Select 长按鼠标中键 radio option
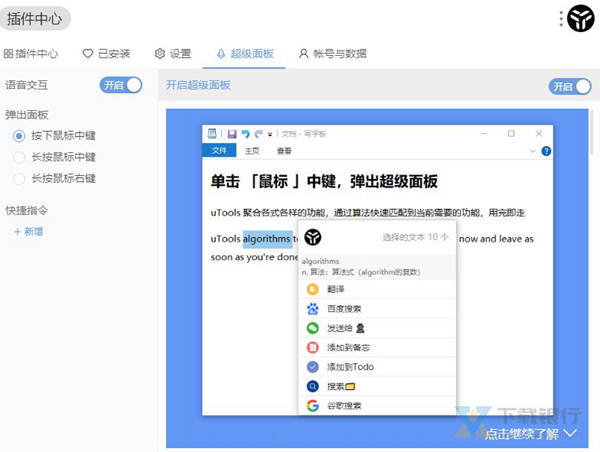This screenshot has height=452, width=600. (54, 157)
